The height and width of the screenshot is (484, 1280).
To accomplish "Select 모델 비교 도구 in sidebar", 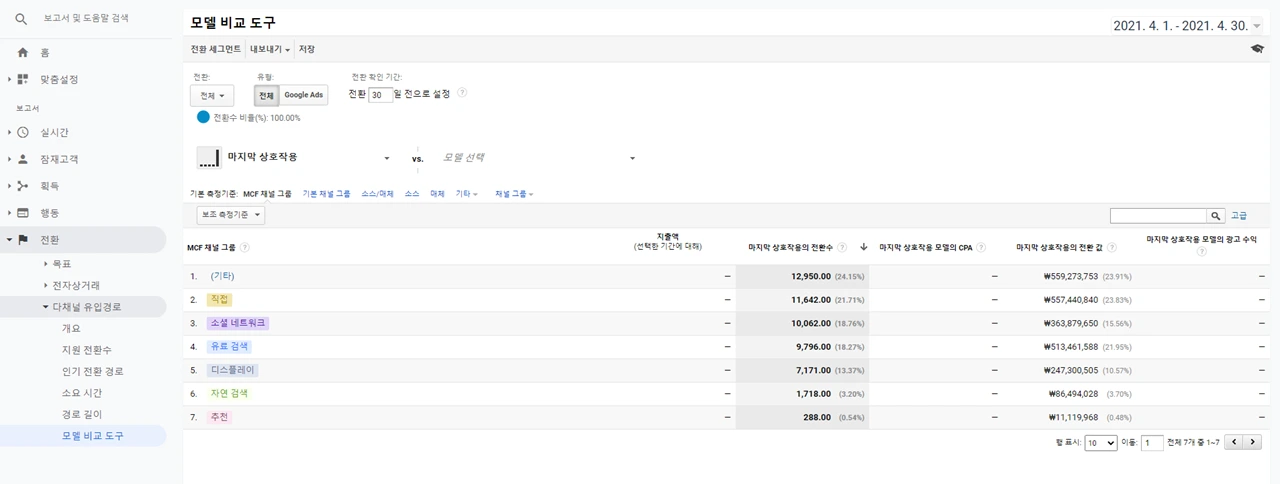I will [92, 436].
